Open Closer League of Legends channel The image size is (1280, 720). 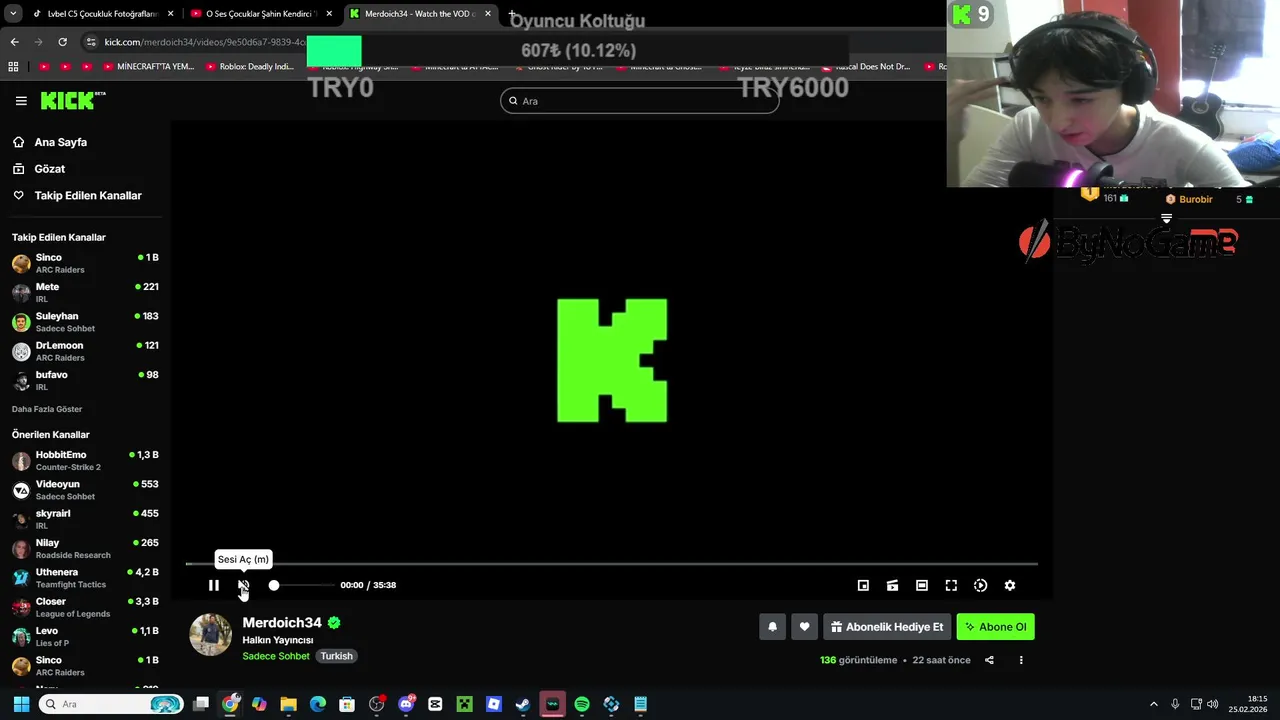(x=85, y=607)
